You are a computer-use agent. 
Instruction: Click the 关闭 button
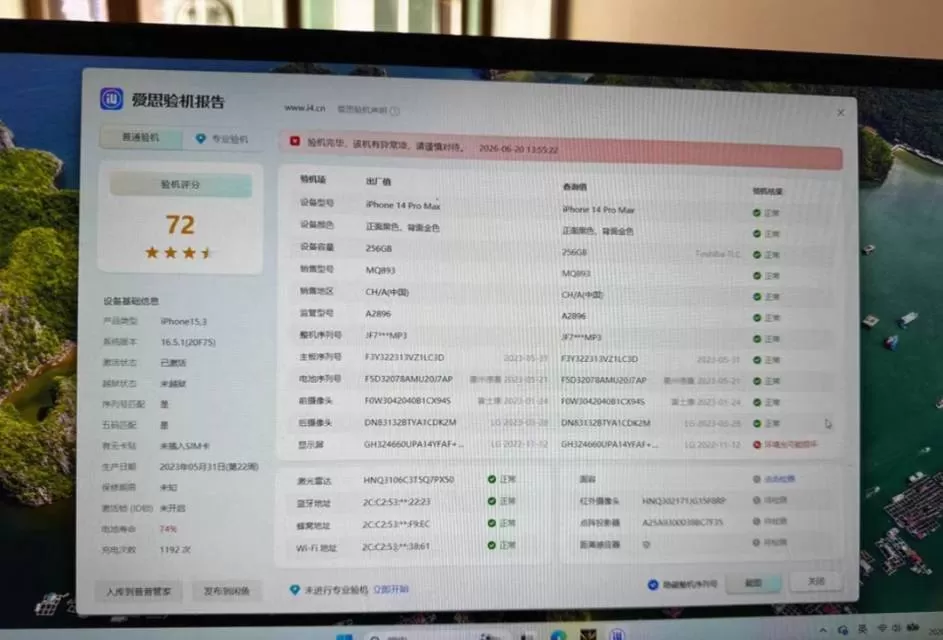pos(816,582)
